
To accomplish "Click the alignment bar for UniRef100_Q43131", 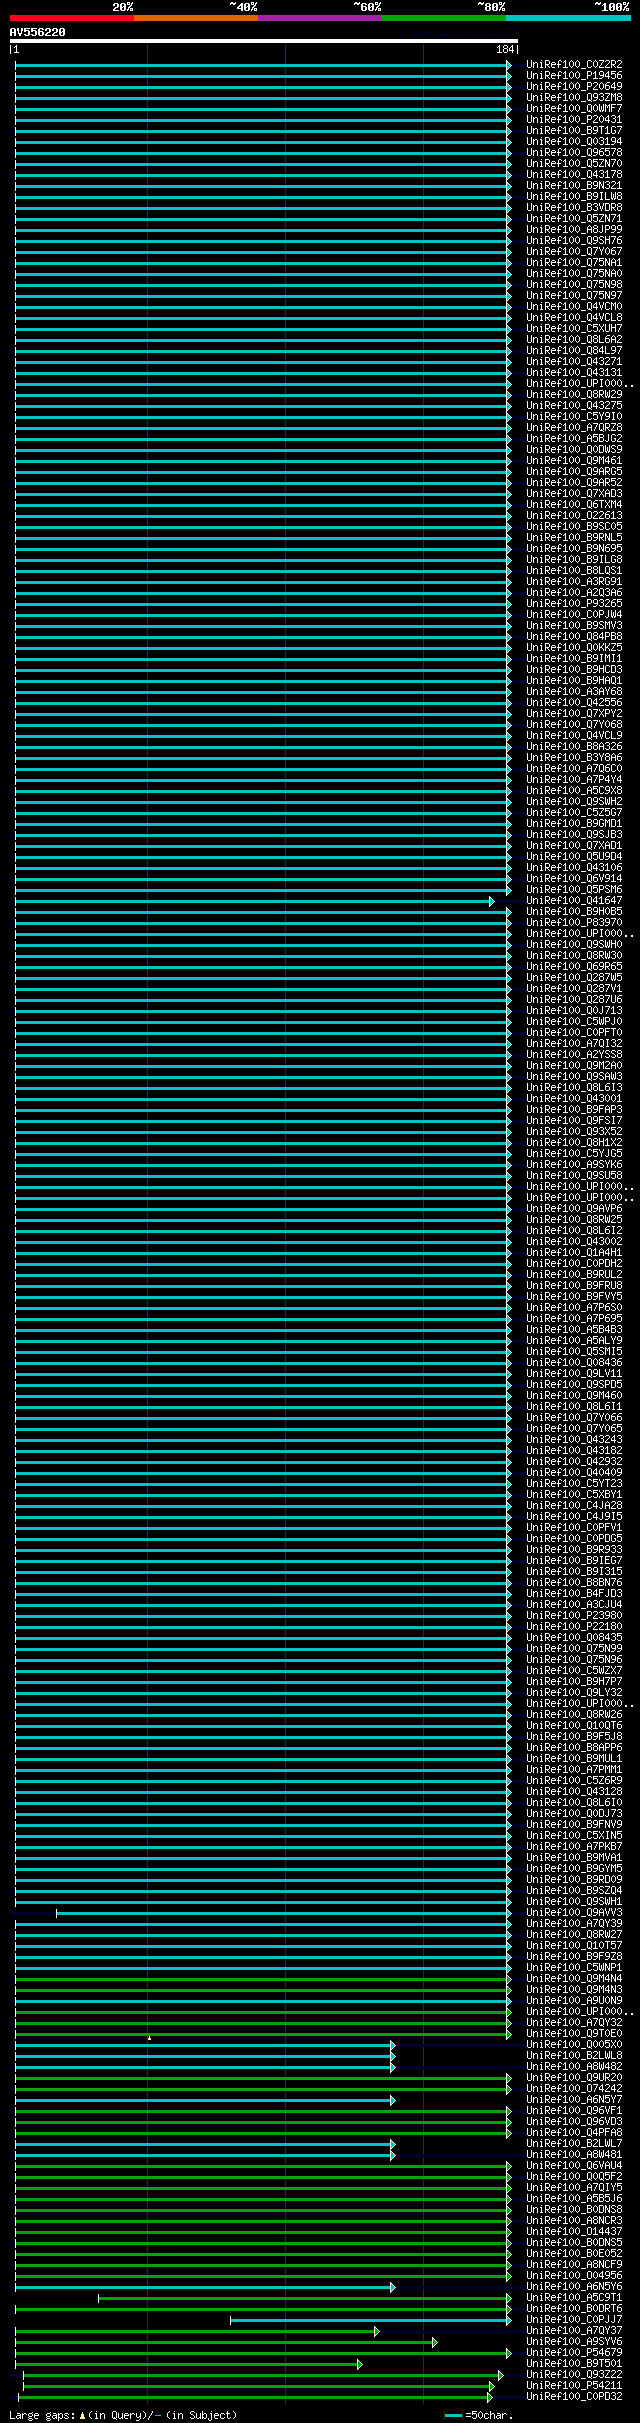I will point(263,373).
